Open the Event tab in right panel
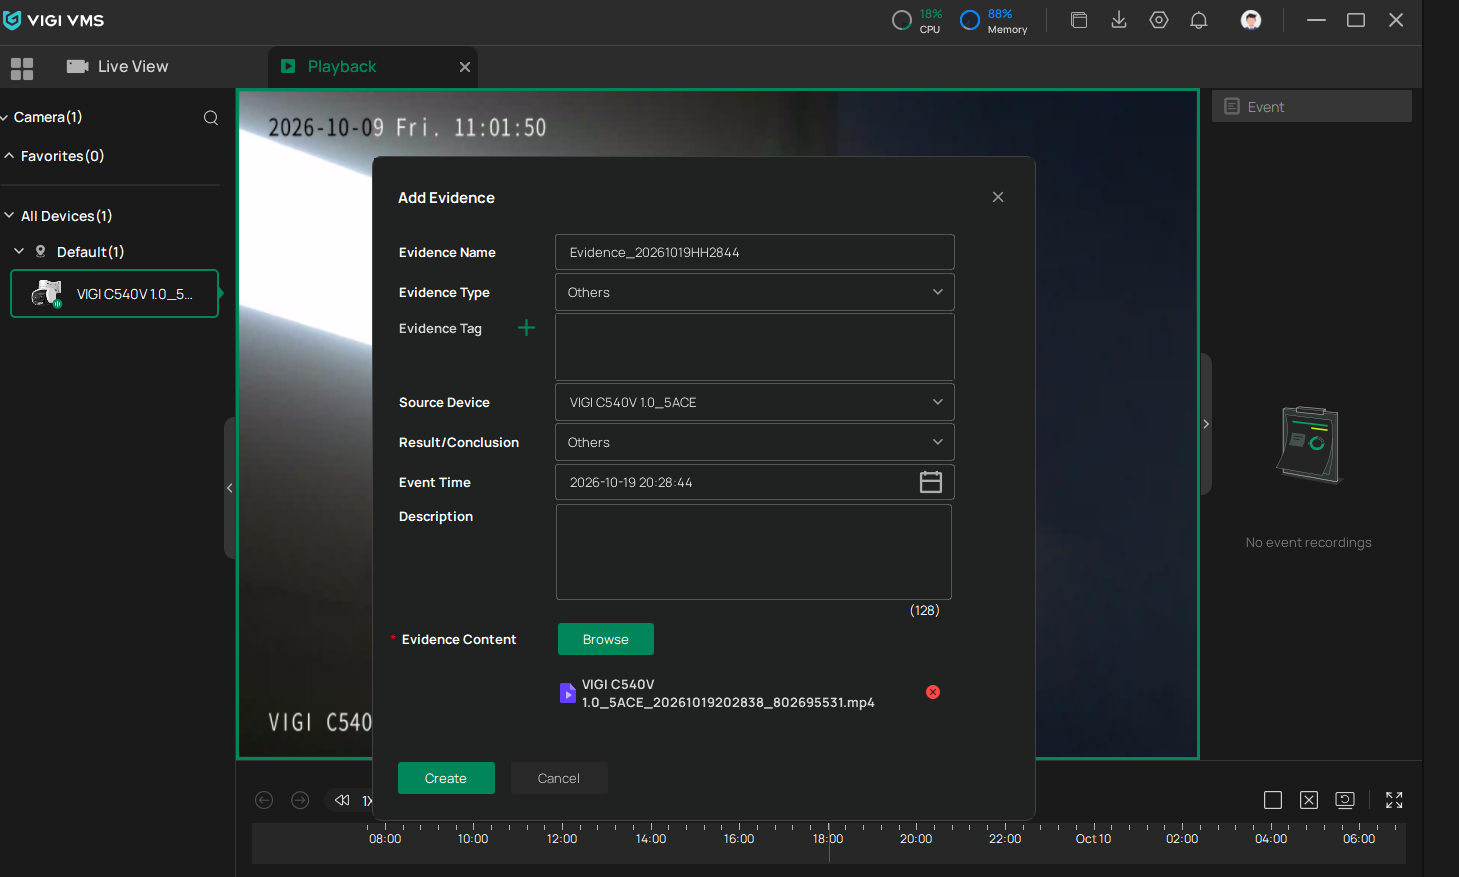 click(x=1312, y=106)
